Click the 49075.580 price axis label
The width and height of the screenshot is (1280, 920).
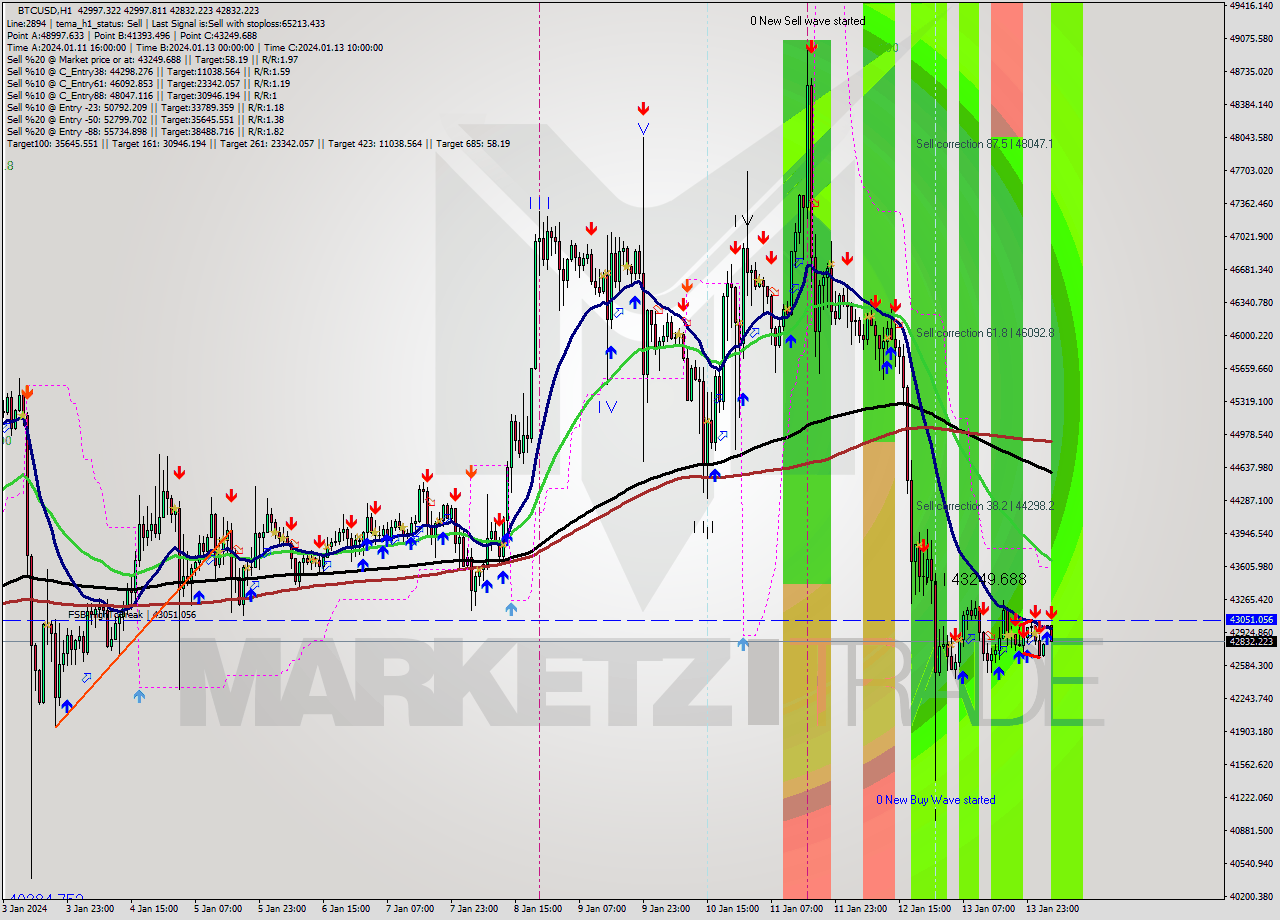pyautogui.click(x=1250, y=38)
